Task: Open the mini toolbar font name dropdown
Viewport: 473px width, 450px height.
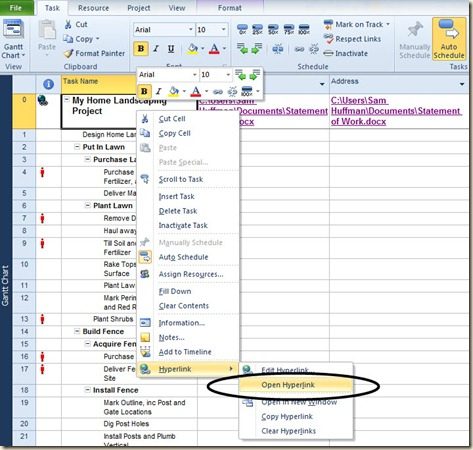Action: tap(195, 75)
